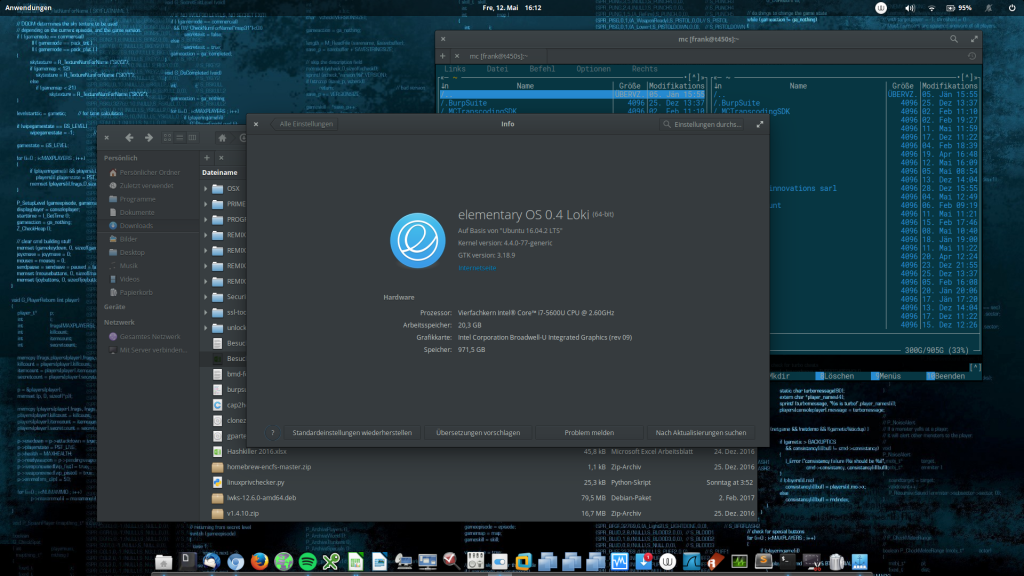
Task: Open the trash can in the dock
Action: [x=836, y=561]
